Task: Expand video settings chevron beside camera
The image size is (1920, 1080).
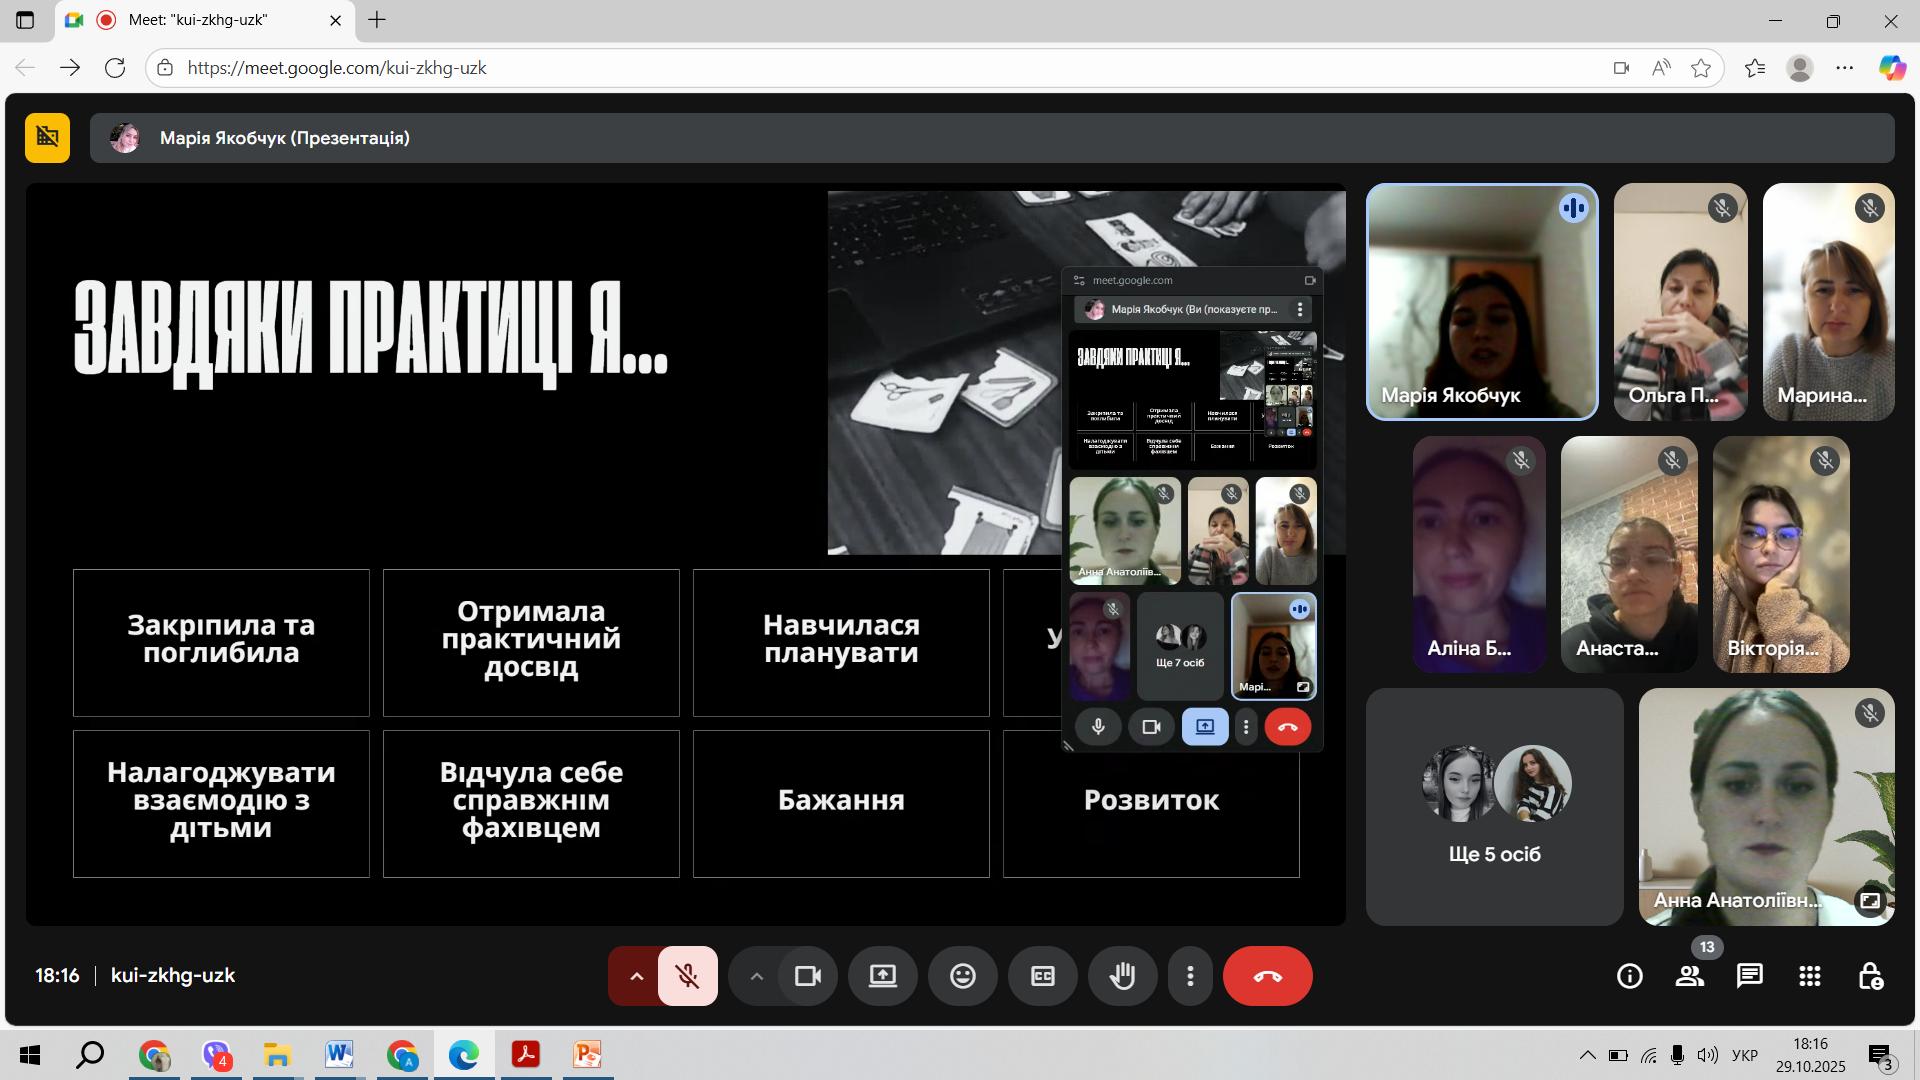Action: click(x=756, y=976)
